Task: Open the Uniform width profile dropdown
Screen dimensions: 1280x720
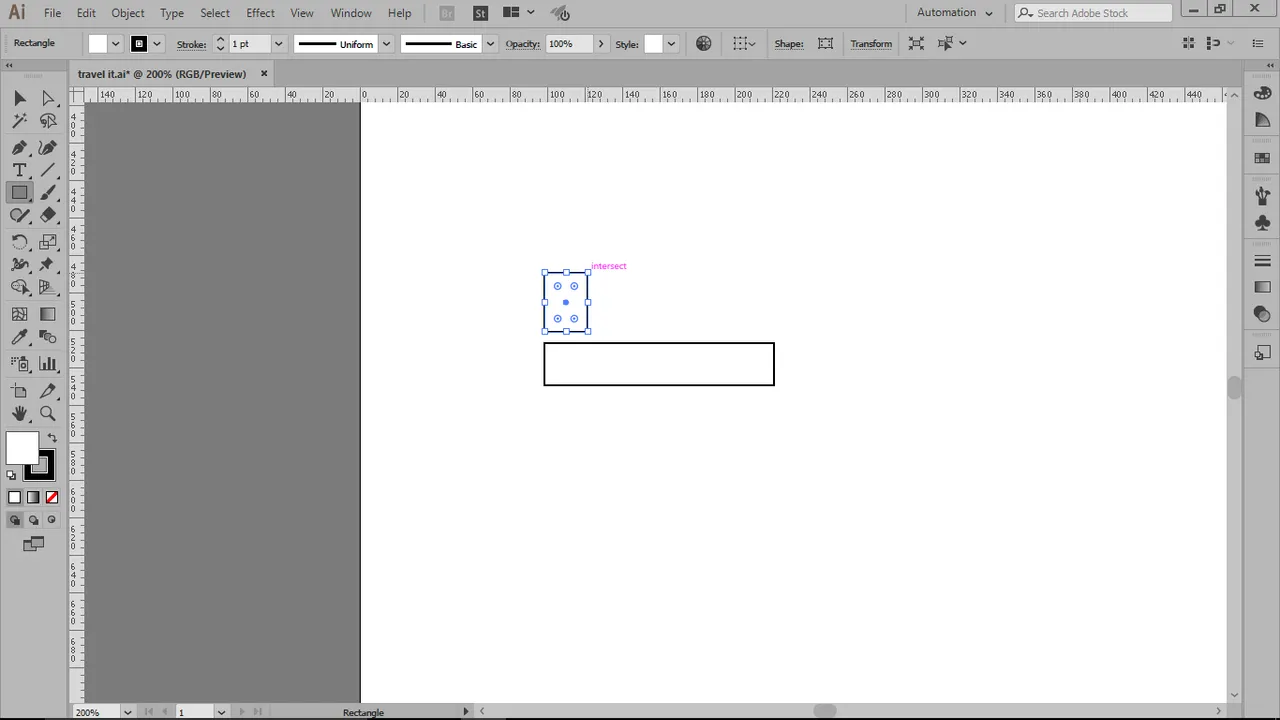Action: point(386,44)
